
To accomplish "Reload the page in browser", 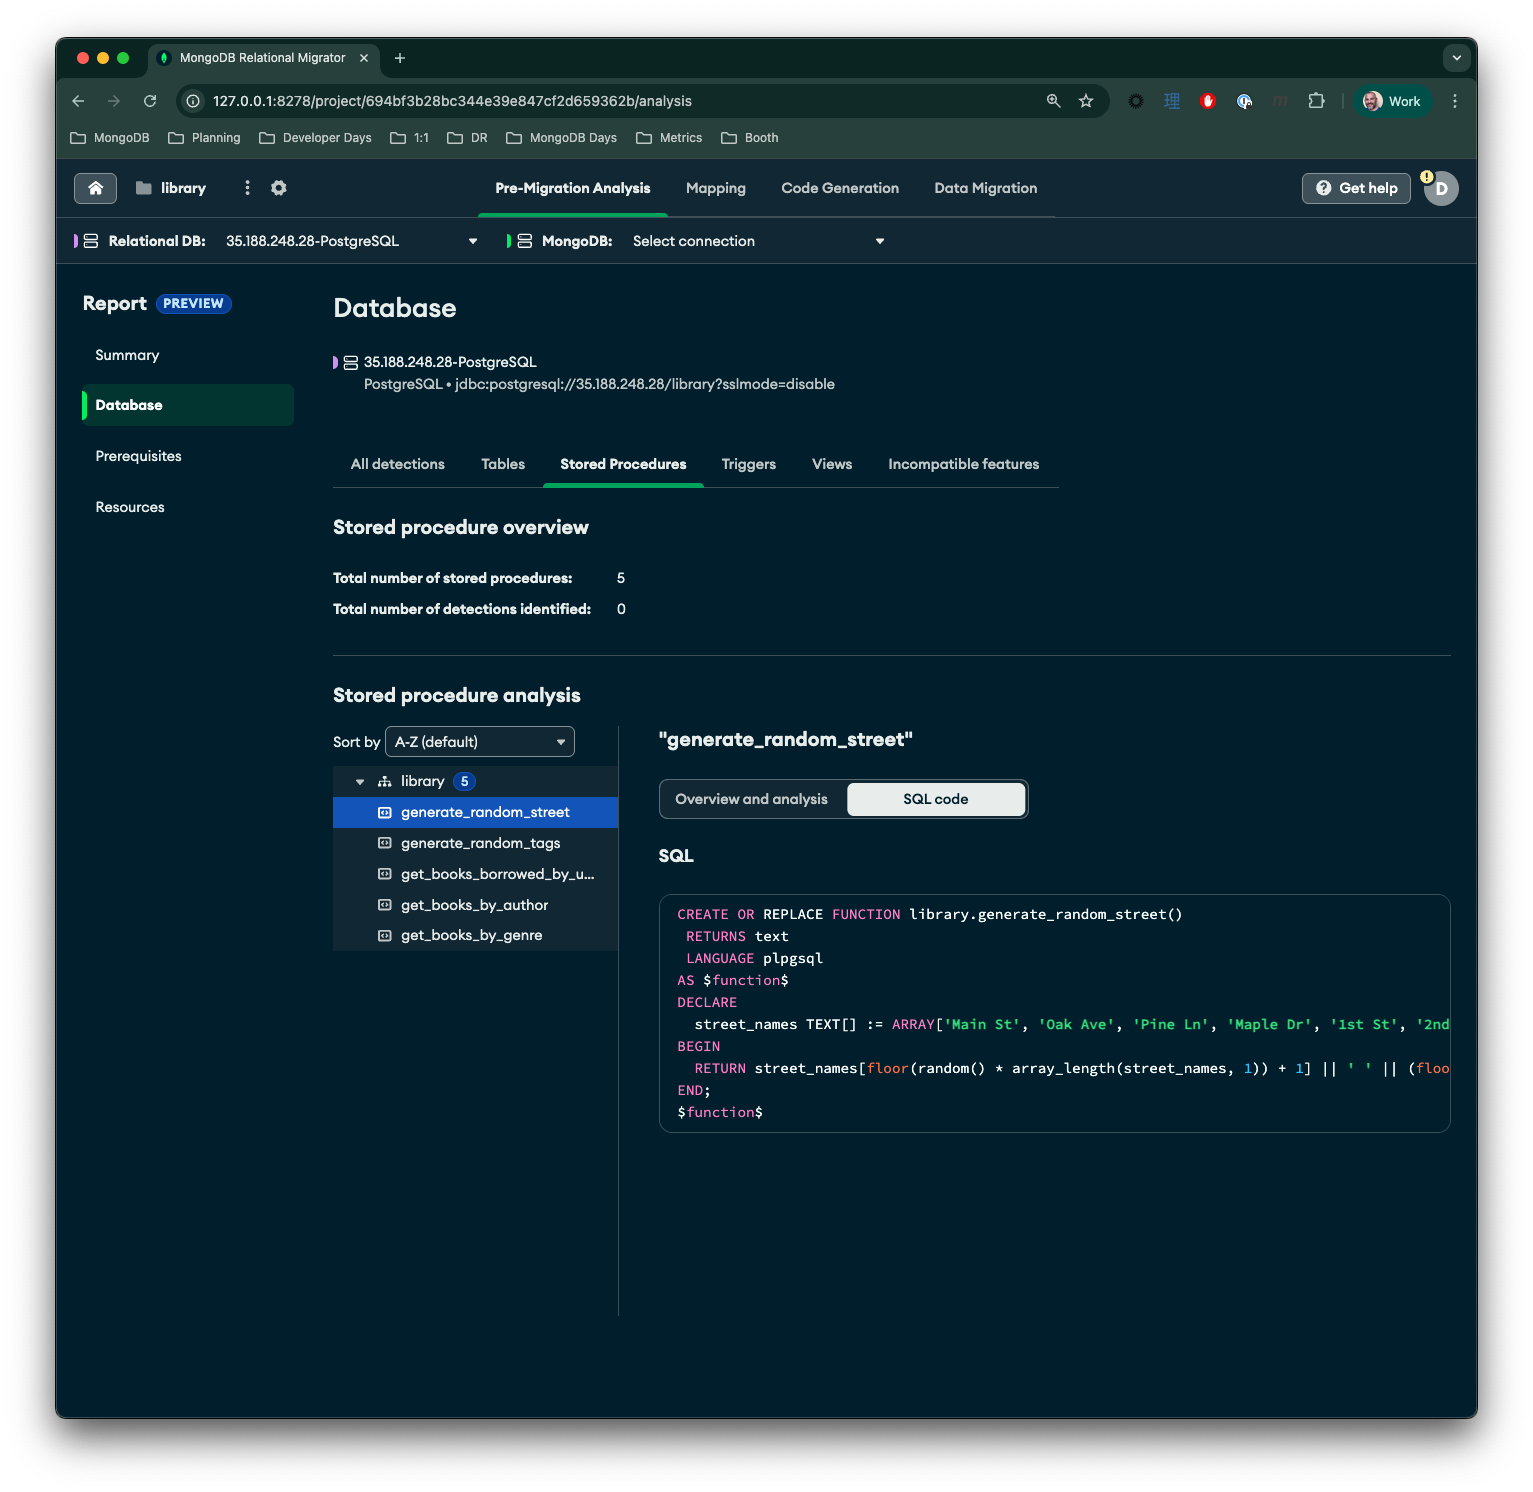I will point(150,101).
